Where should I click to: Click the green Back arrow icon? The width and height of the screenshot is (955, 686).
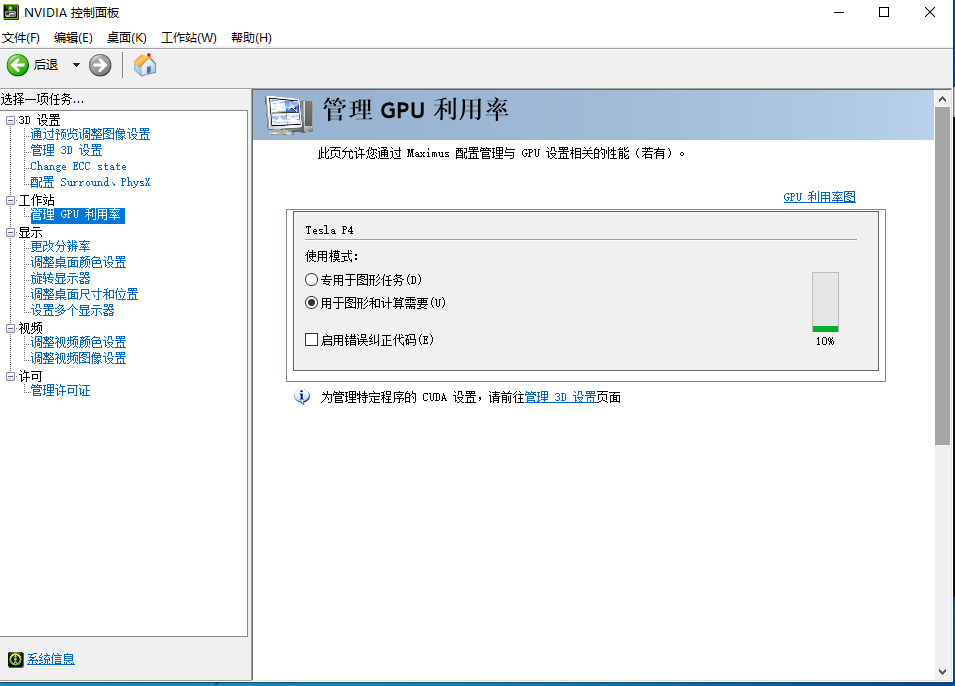point(18,65)
